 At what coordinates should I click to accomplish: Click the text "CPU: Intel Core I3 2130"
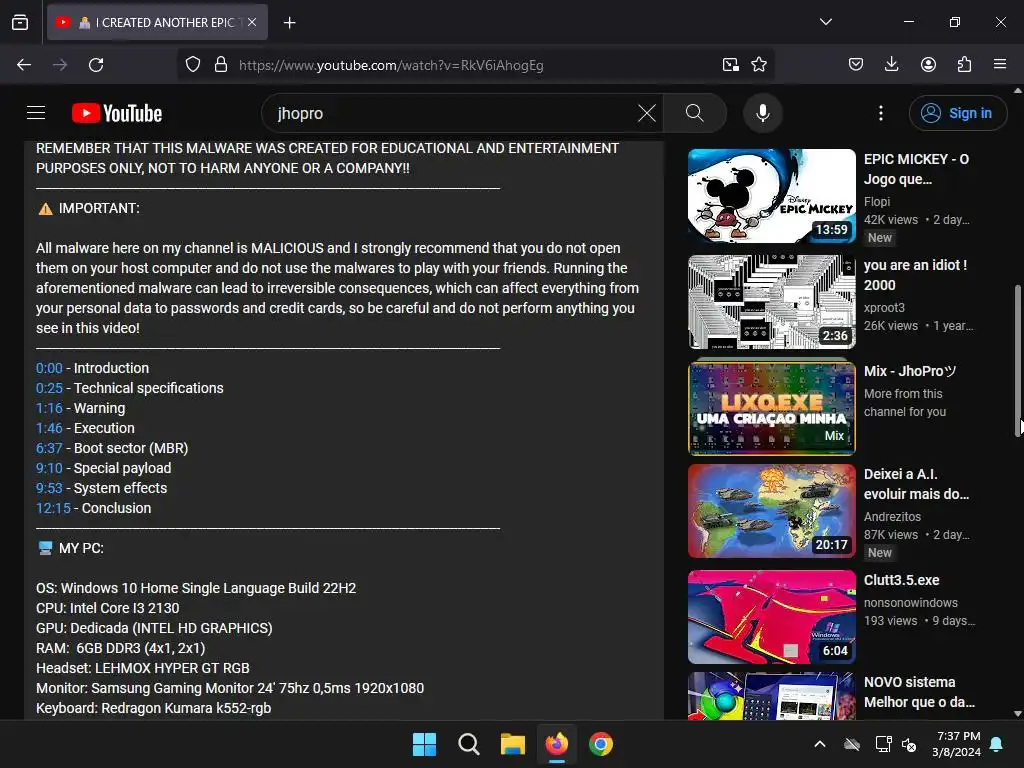pyautogui.click(x=108, y=608)
